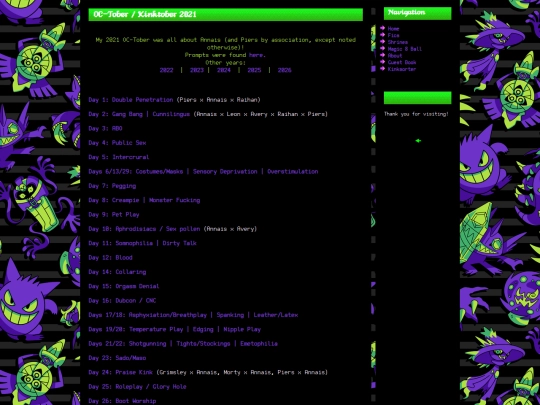Jump to the 2023 year page

pyautogui.click(x=197, y=70)
